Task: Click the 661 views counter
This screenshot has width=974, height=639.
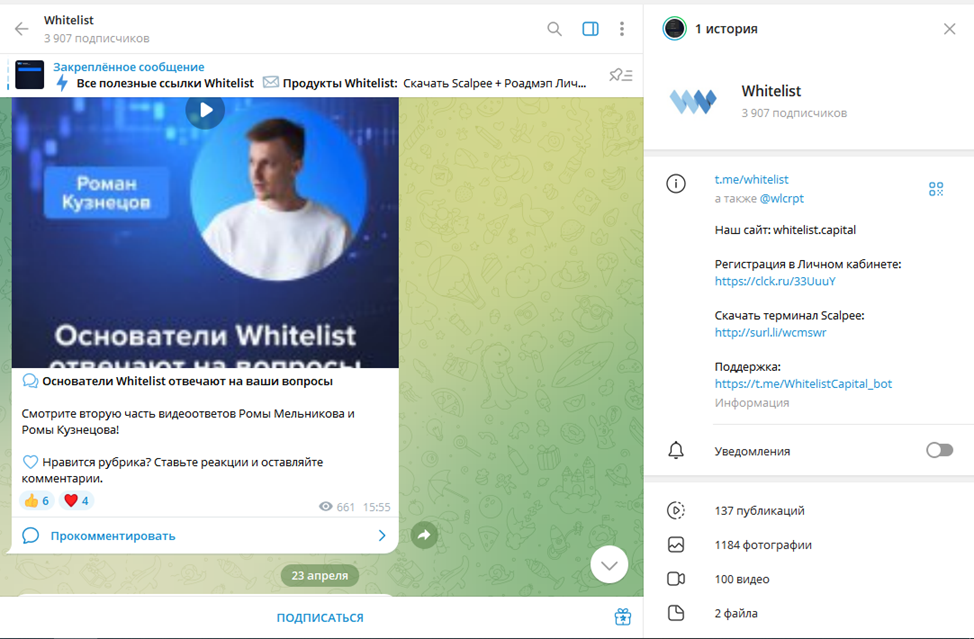Action: (337, 507)
